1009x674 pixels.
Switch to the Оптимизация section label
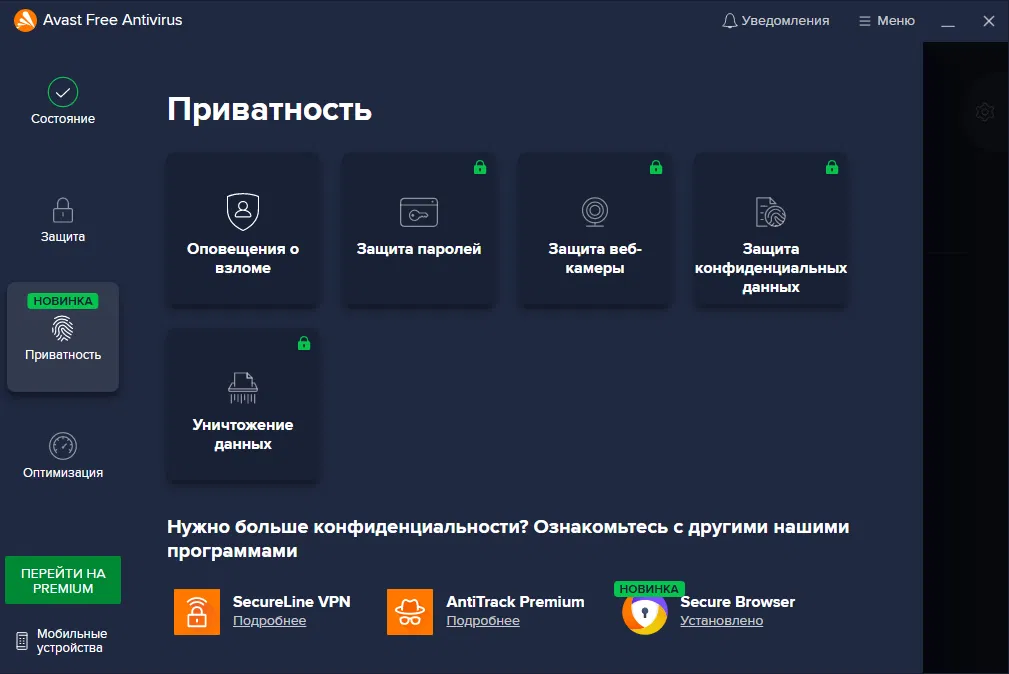click(63, 473)
